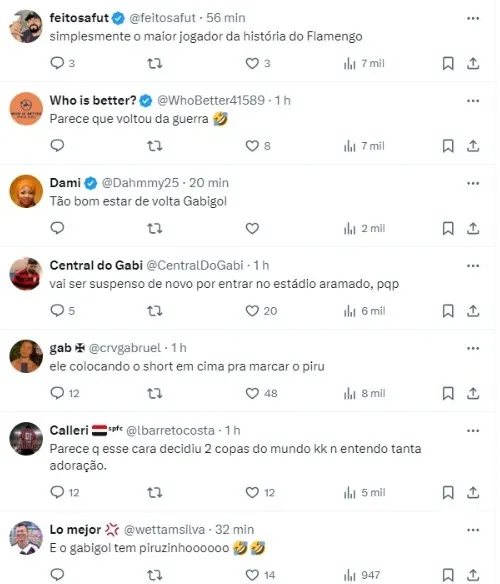
Task: Share the Who is better? tweet
Action: pos(473,146)
